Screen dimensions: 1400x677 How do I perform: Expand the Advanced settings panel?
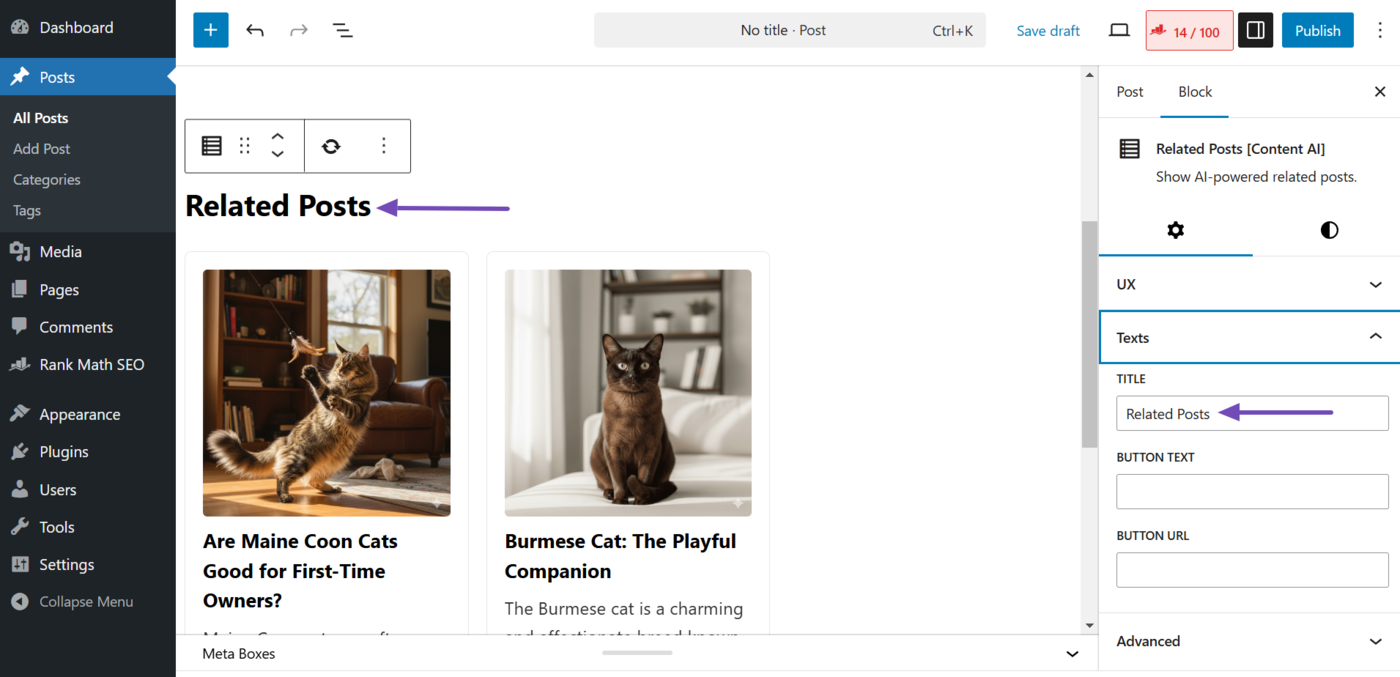coord(1249,641)
